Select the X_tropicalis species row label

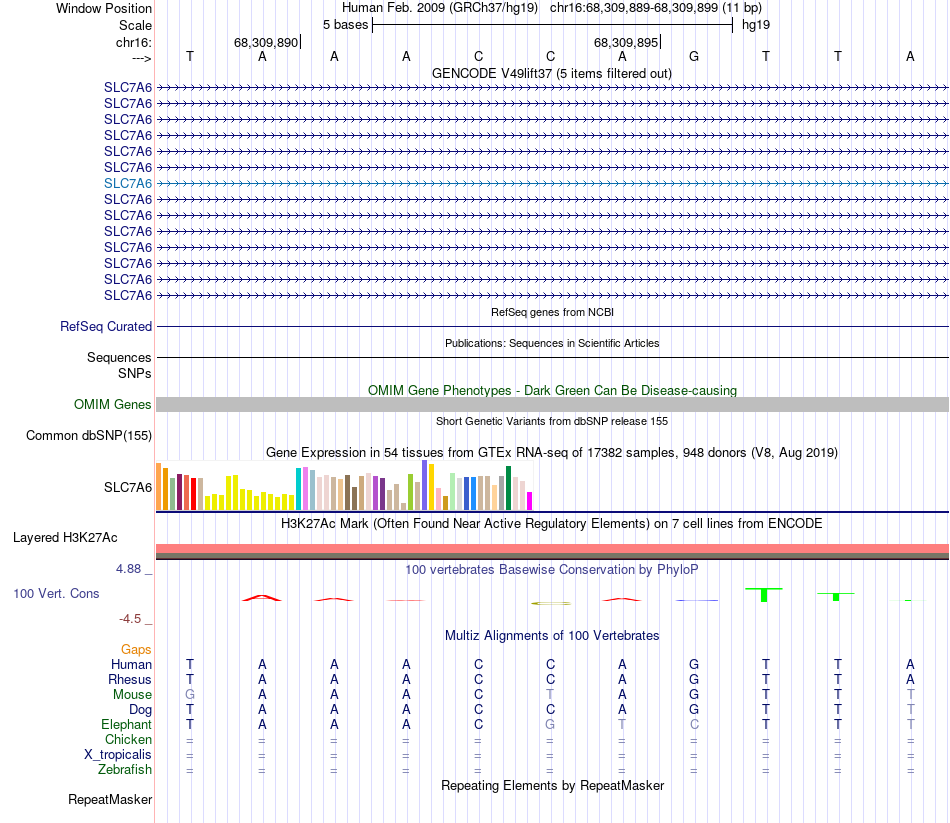point(118,755)
